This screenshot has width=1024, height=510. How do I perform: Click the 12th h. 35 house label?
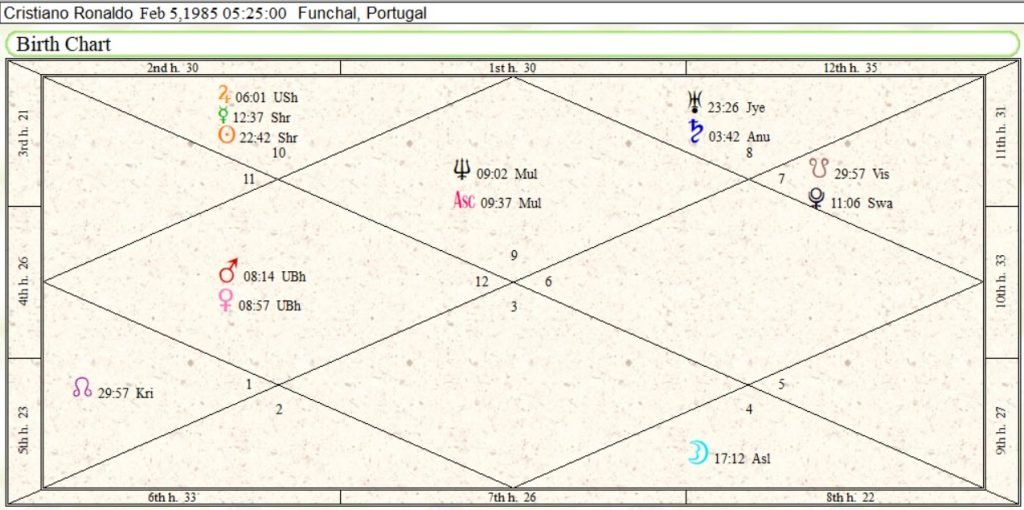point(849,67)
